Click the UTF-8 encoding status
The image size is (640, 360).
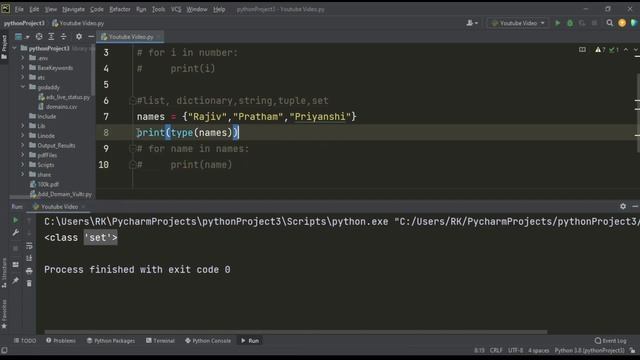coord(516,350)
